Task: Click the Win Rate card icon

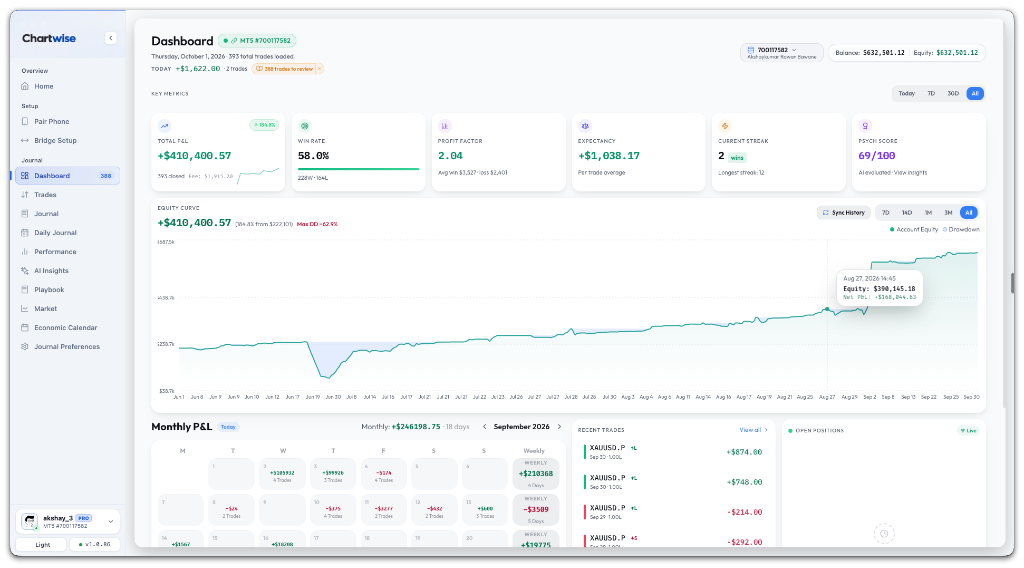Action: coord(304,126)
